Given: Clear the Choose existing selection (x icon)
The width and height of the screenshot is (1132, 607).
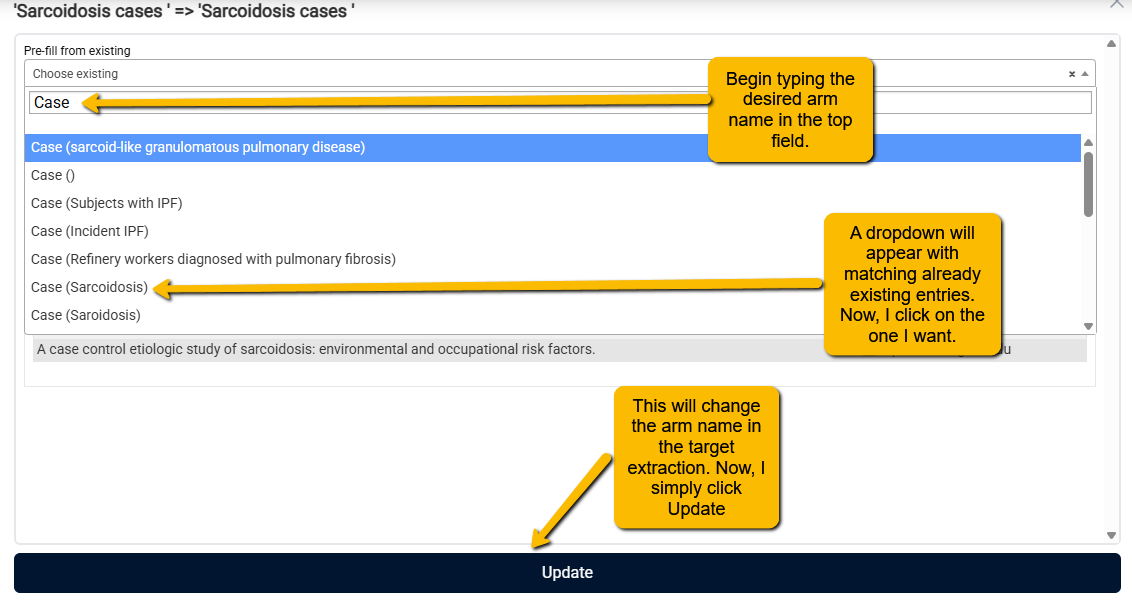Looking at the screenshot, I should pos(1072,74).
